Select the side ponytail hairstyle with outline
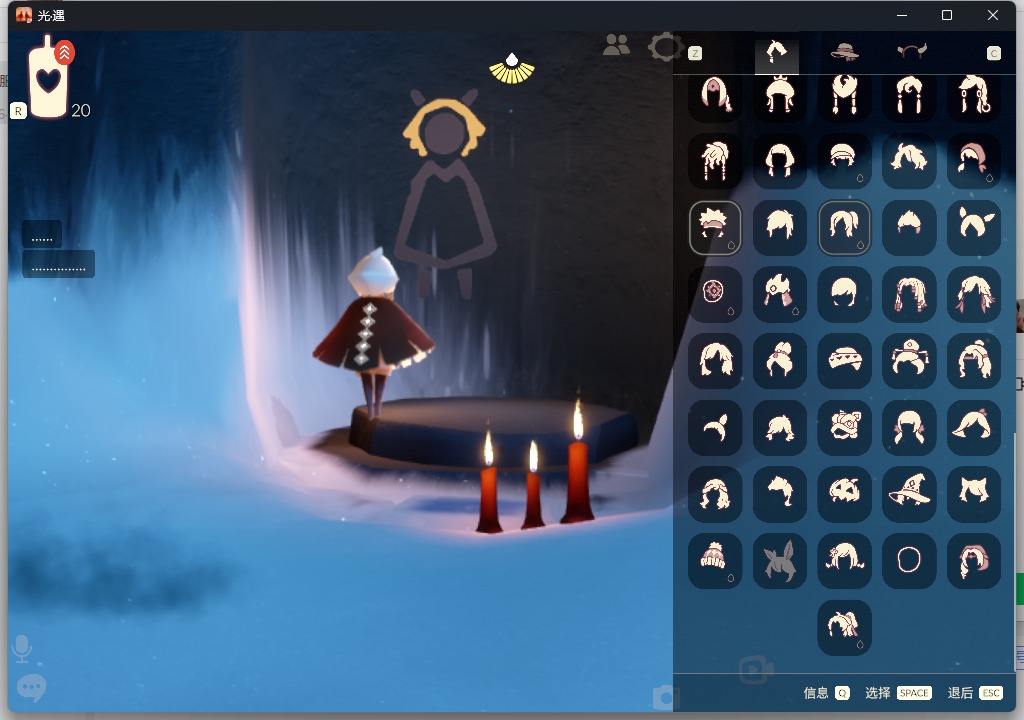Viewport: 1024px width, 720px height. pos(844,227)
